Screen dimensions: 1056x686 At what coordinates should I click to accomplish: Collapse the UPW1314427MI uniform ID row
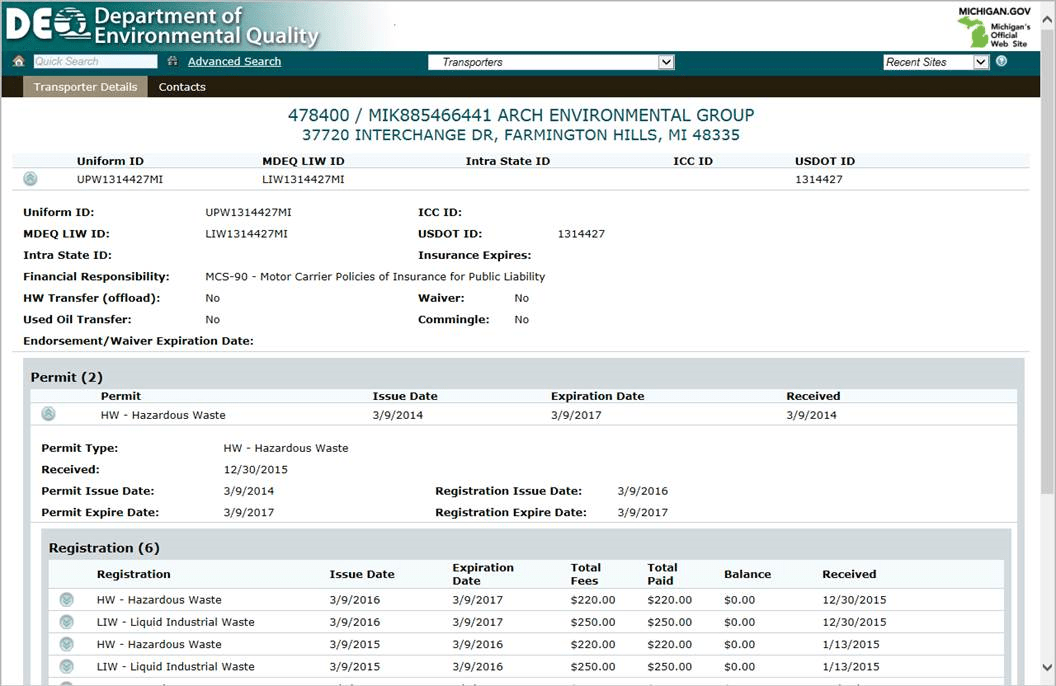(30, 179)
